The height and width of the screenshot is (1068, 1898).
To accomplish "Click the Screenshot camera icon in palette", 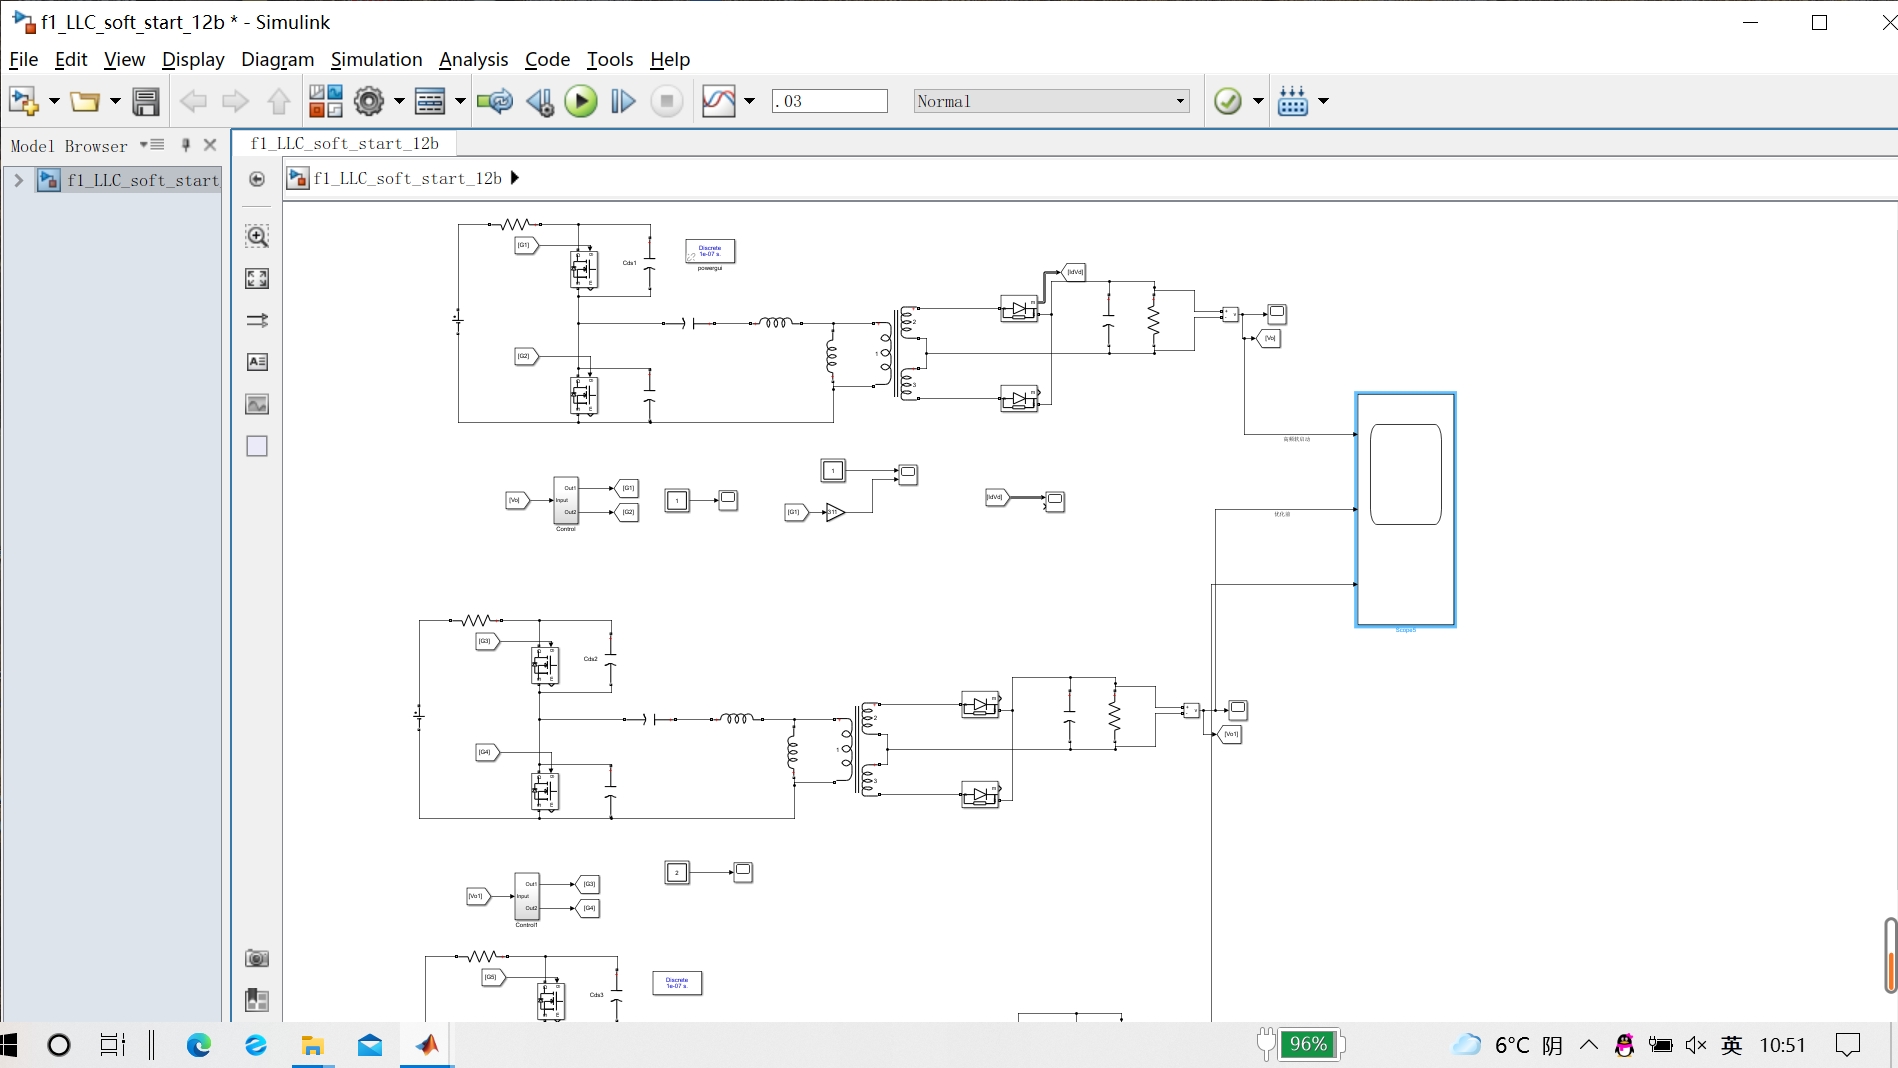I will click(x=257, y=958).
